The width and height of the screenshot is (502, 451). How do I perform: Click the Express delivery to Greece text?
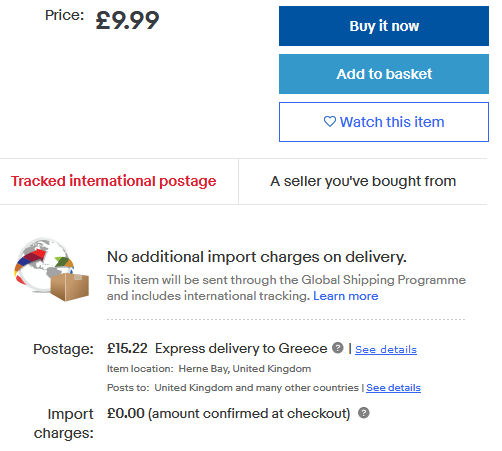point(241,349)
